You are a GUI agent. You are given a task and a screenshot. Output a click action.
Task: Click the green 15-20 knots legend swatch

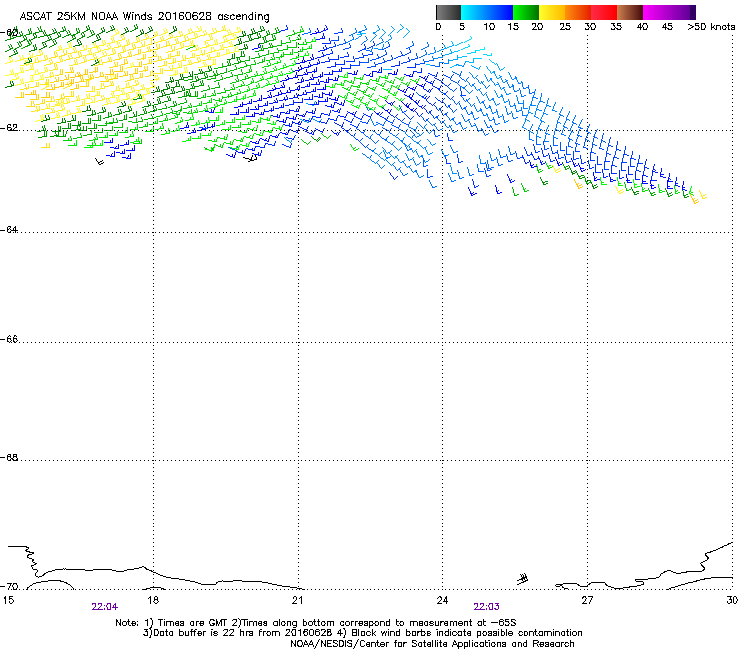tap(526, 12)
